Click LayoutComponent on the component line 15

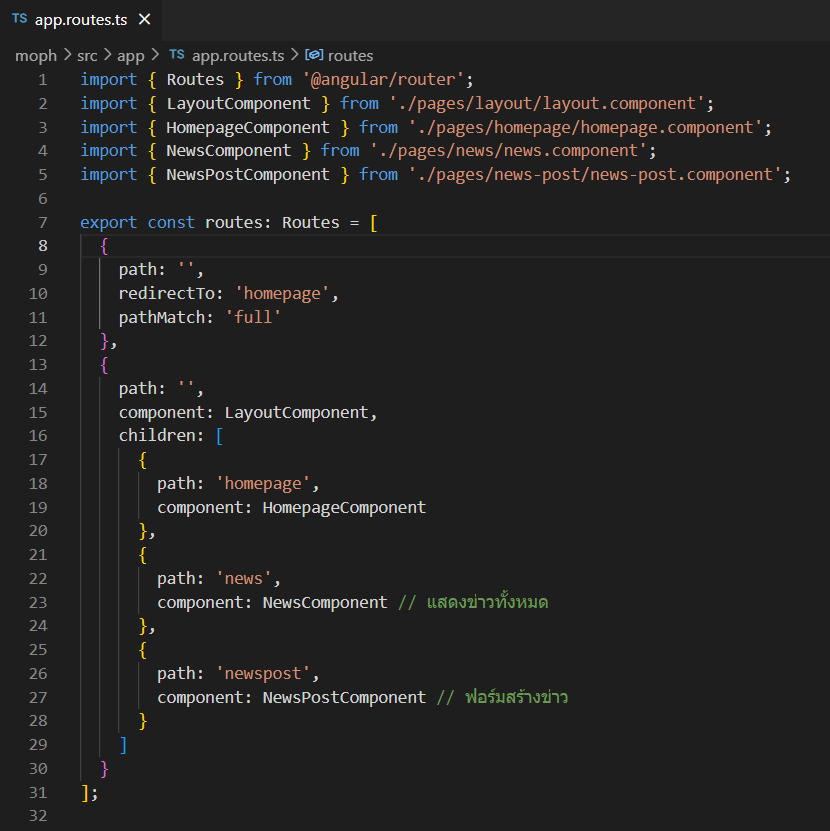click(x=300, y=412)
